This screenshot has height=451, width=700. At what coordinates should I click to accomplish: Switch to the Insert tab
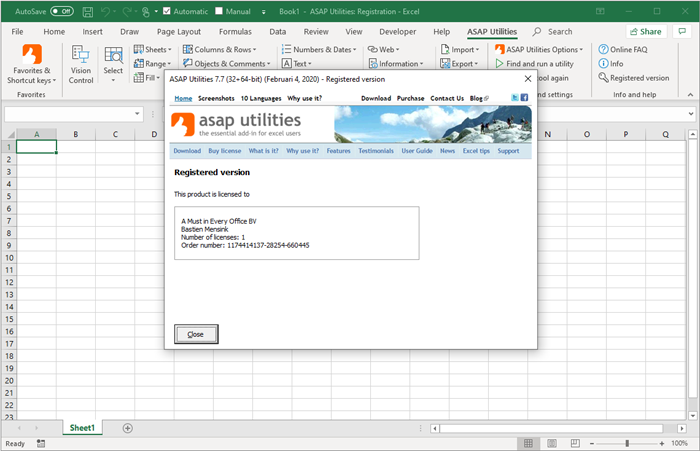click(92, 32)
